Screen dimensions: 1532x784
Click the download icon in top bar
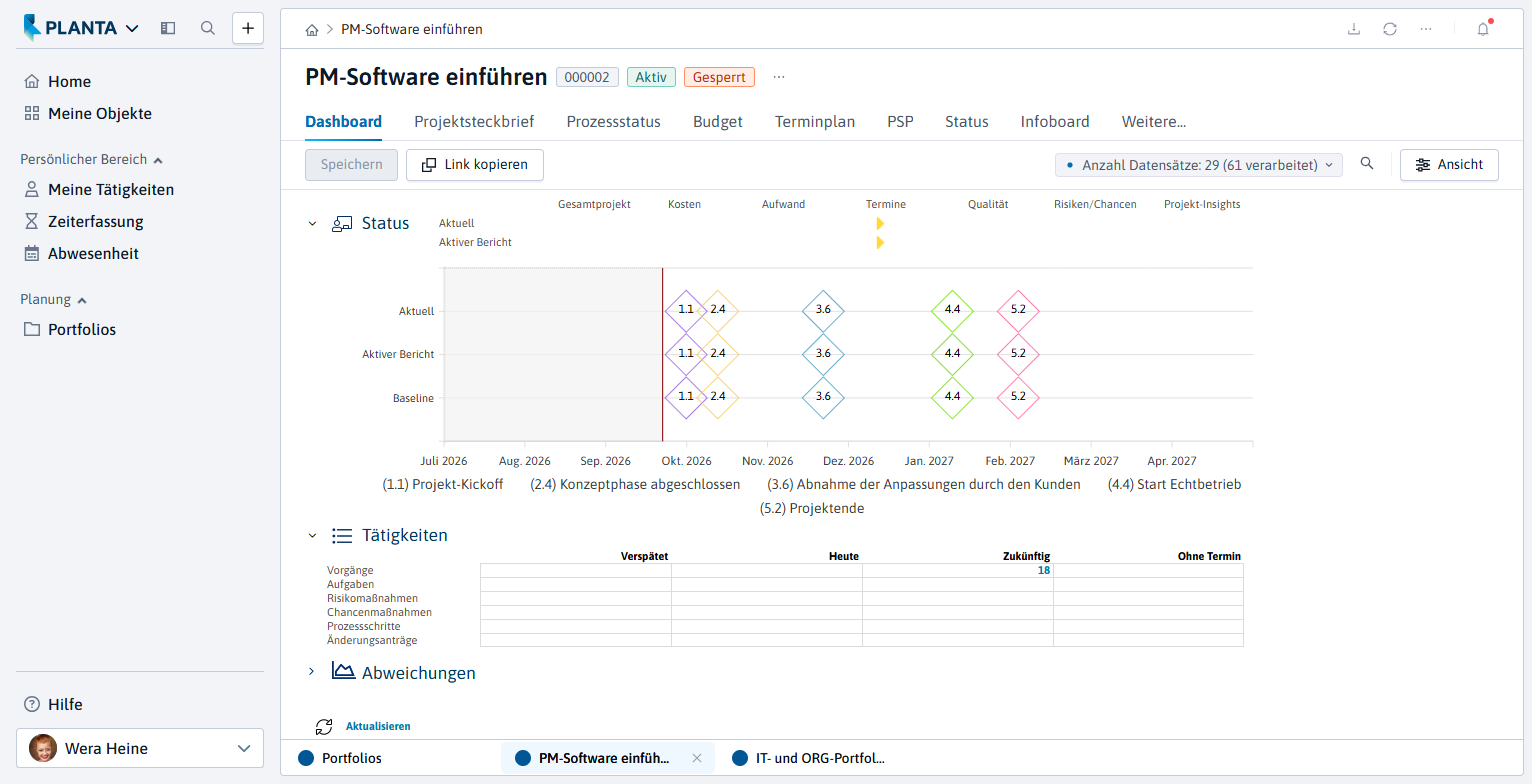pos(1354,29)
